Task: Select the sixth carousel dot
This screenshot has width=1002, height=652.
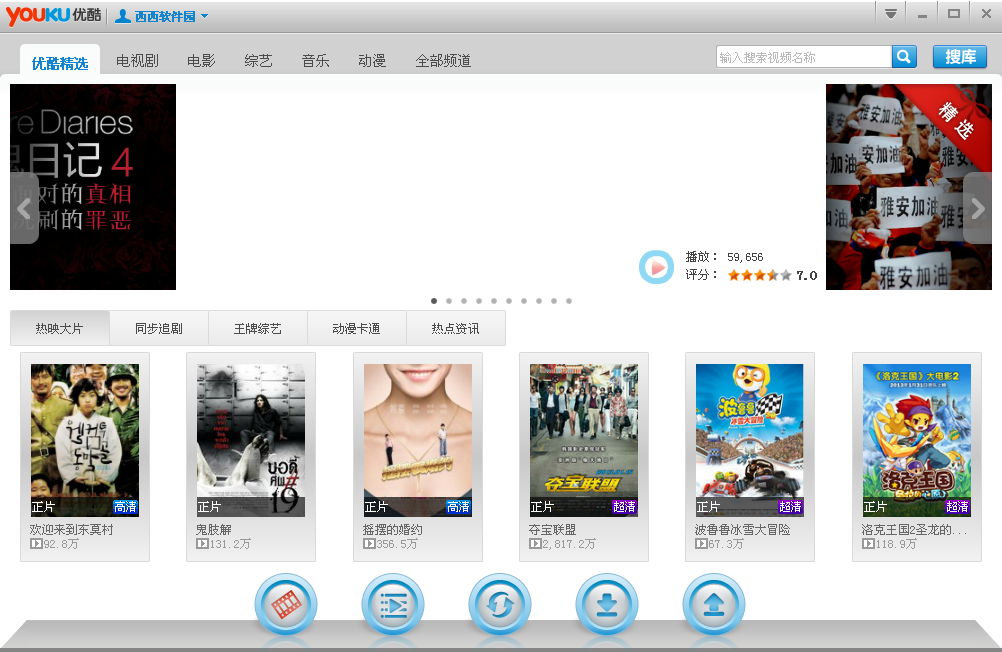Action: coord(509,300)
